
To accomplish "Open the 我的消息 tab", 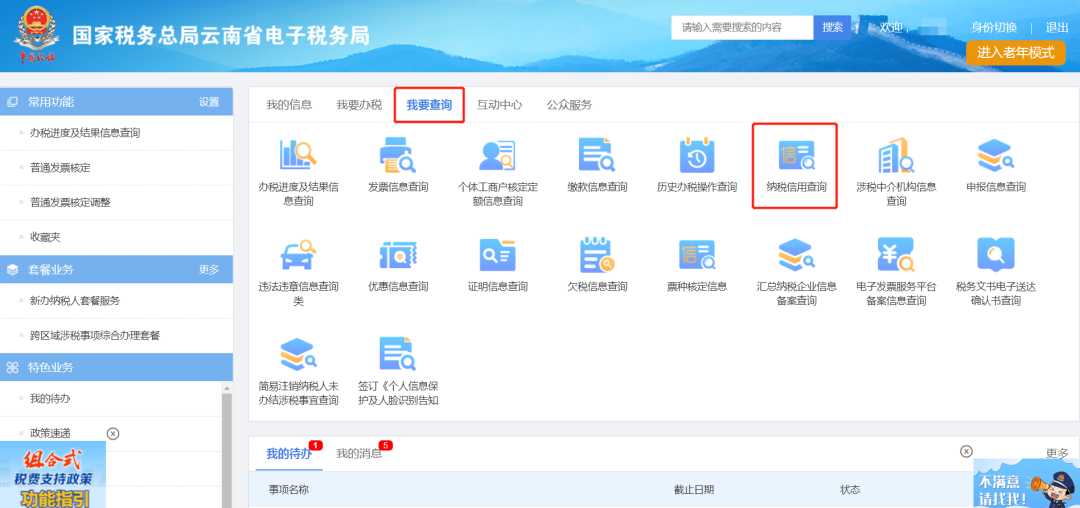I will click(359, 454).
